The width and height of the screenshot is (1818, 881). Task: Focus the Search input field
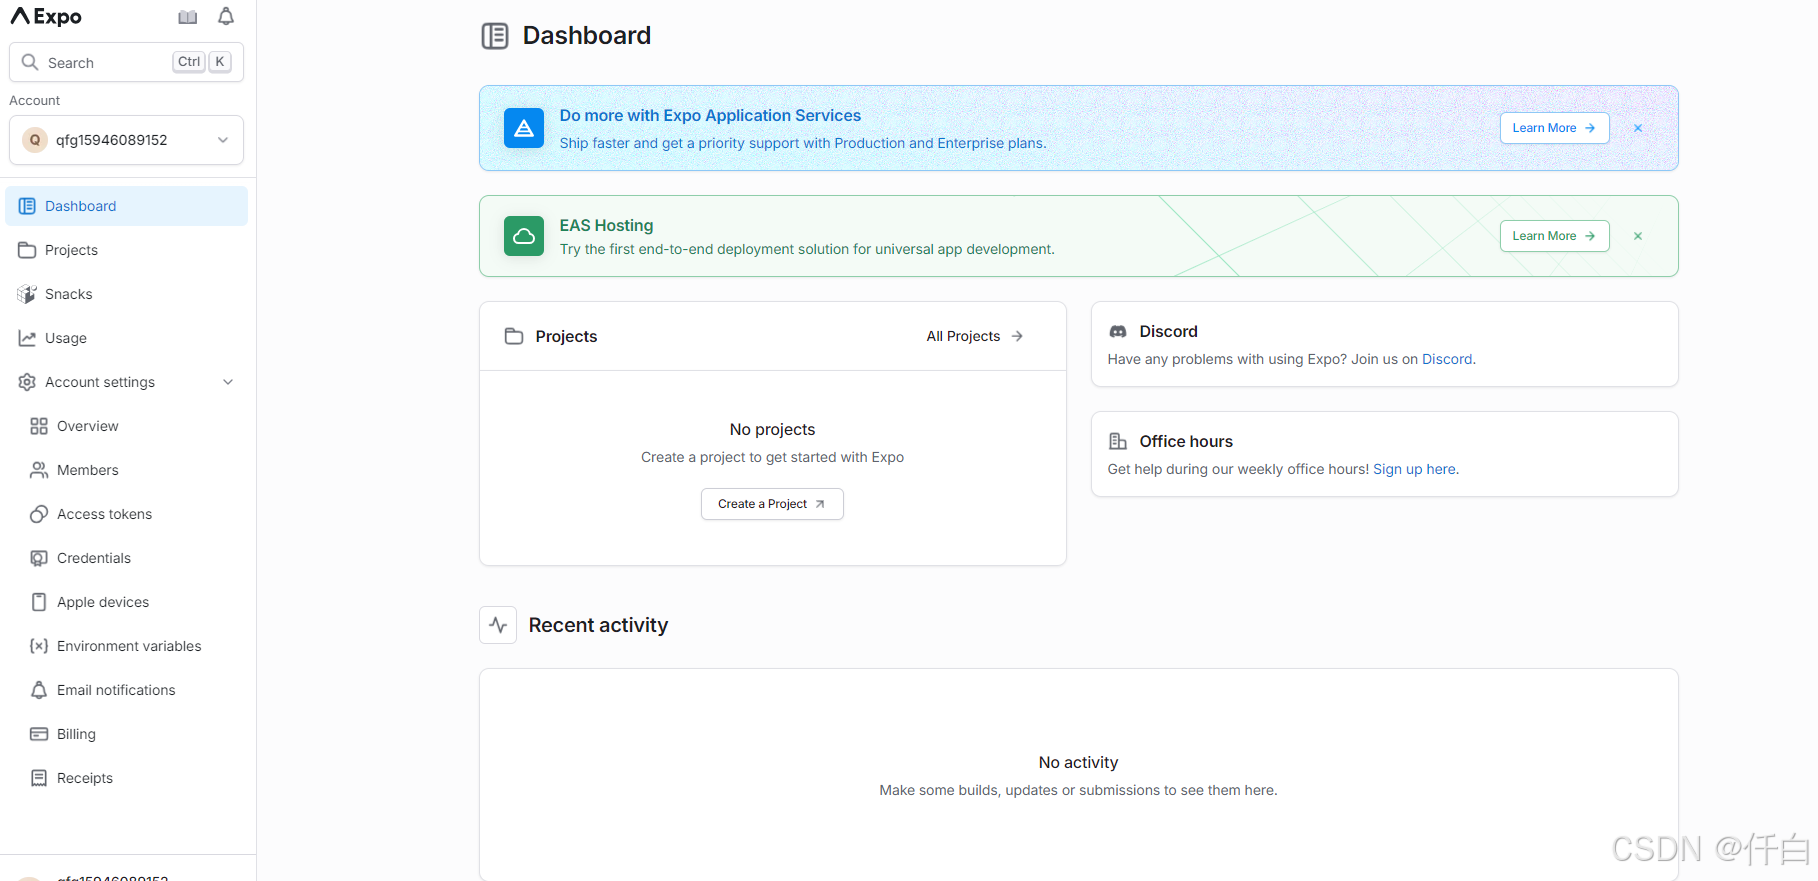tap(126, 62)
